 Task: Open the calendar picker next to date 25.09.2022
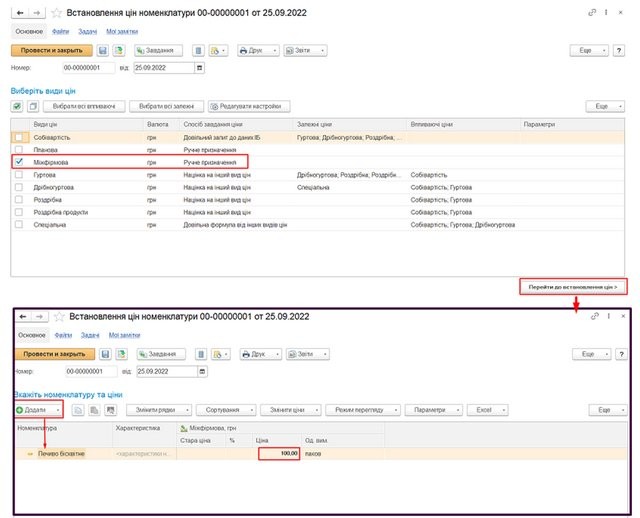coord(200,68)
